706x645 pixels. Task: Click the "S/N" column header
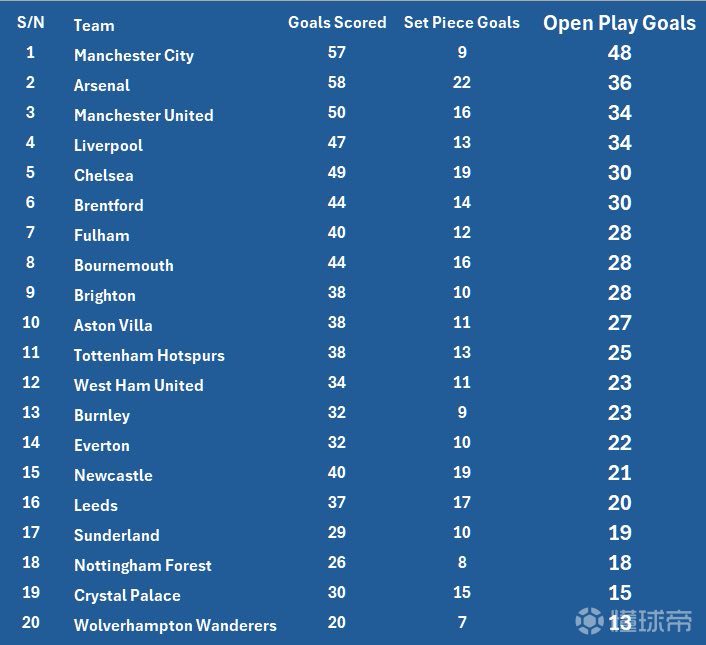(30, 22)
